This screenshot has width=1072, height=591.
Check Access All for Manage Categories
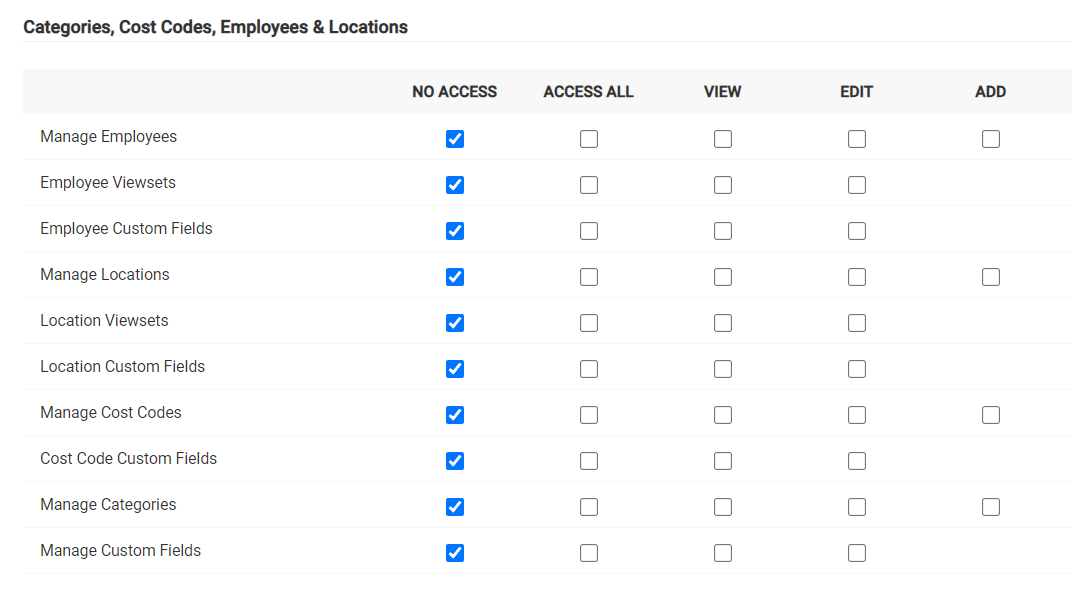(x=589, y=507)
